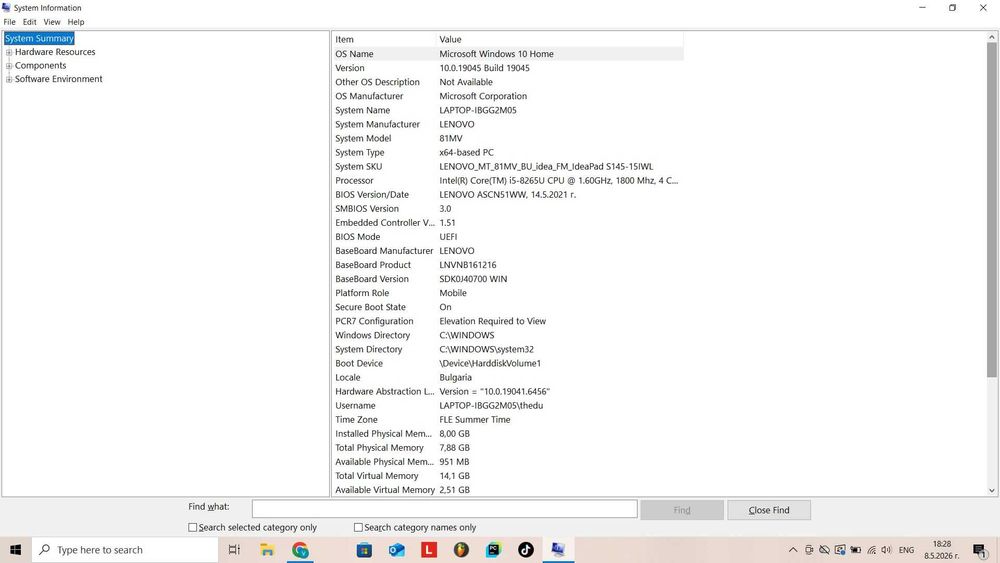Click the System Information taskbar icon
1000x563 pixels.
point(558,550)
